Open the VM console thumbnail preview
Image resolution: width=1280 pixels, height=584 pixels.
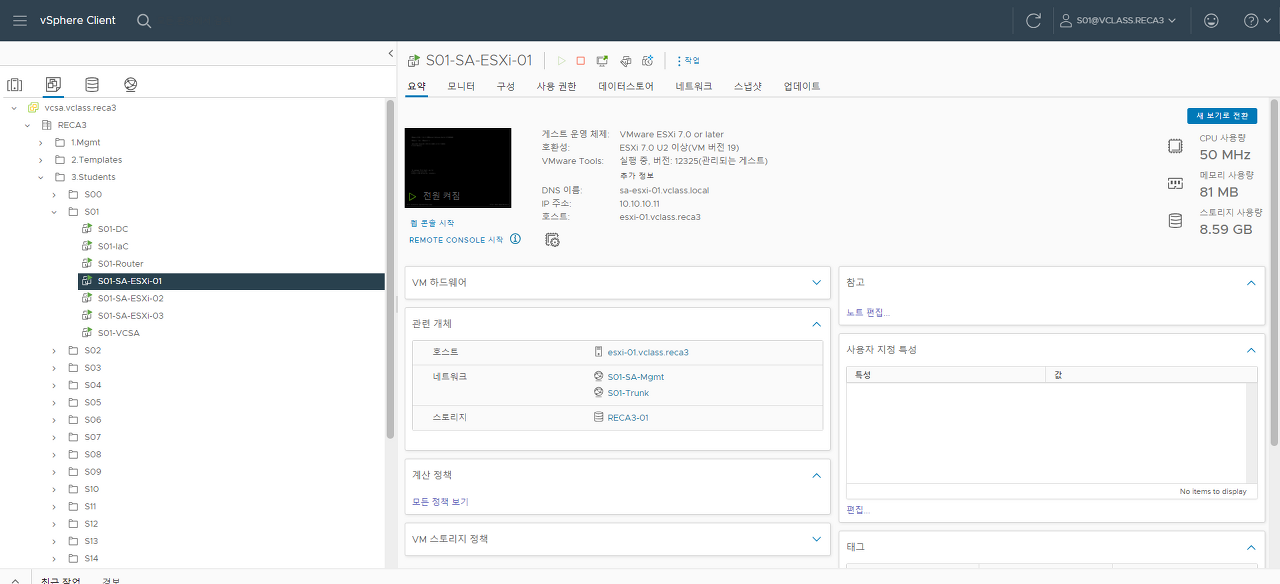(458, 168)
